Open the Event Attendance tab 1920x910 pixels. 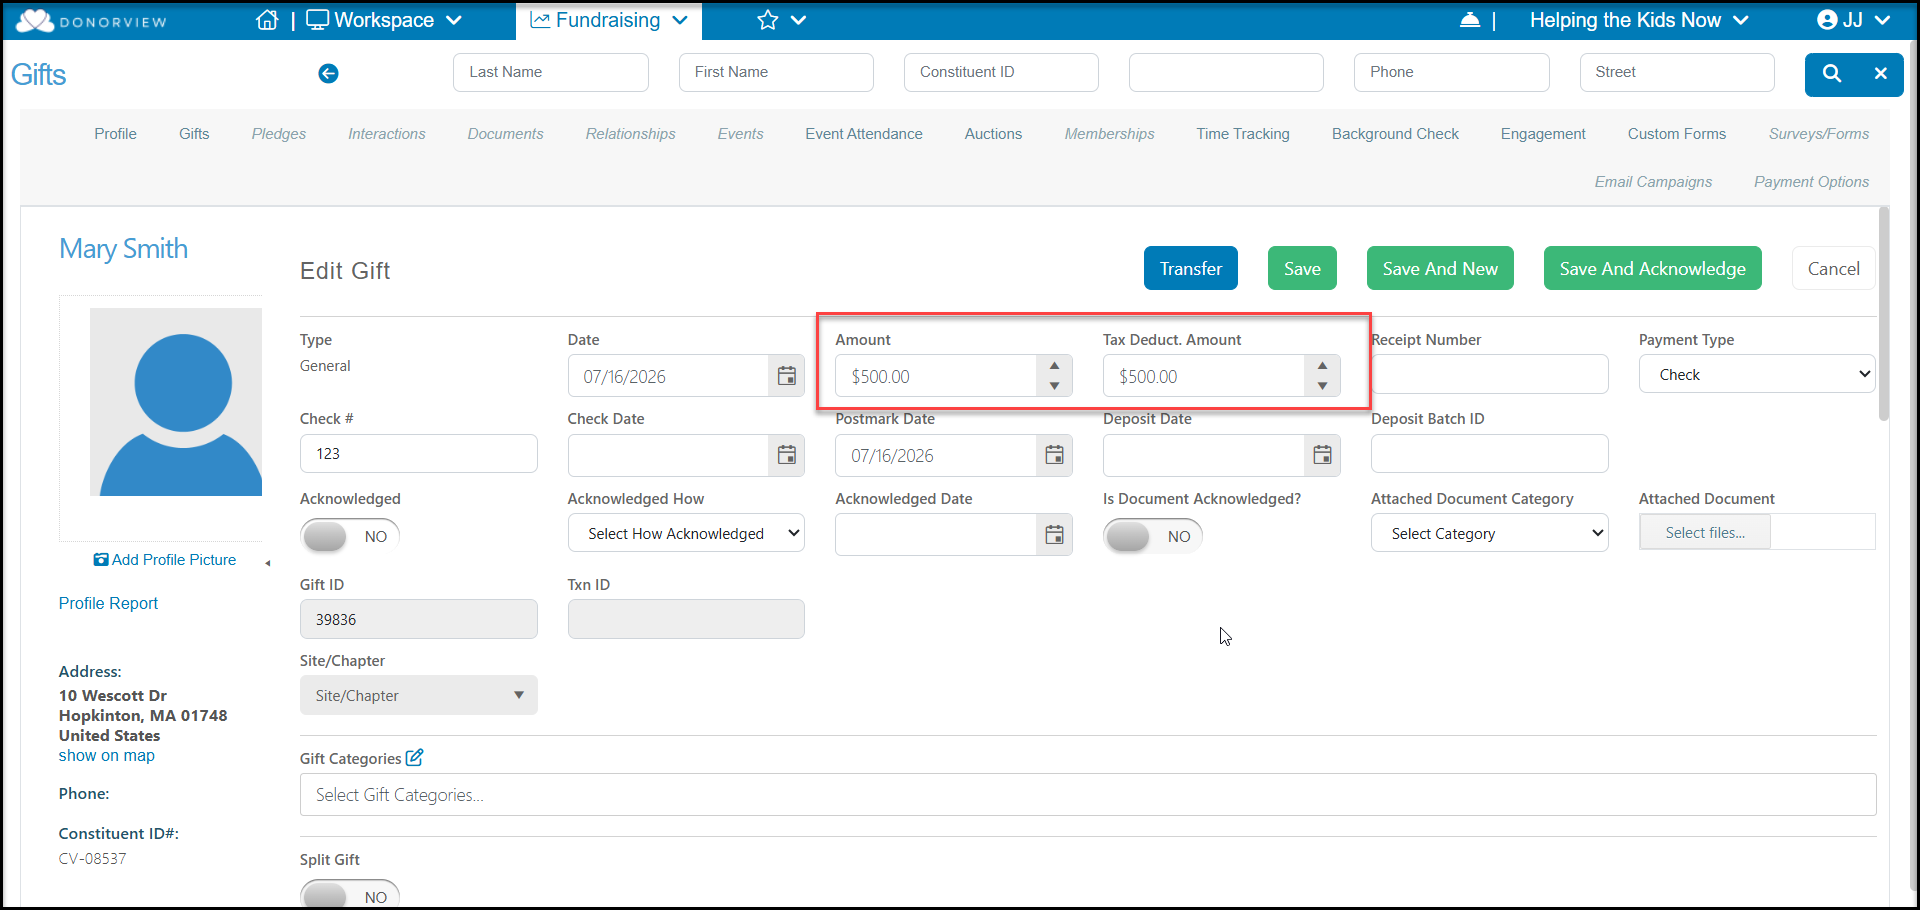pyautogui.click(x=864, y=134)
